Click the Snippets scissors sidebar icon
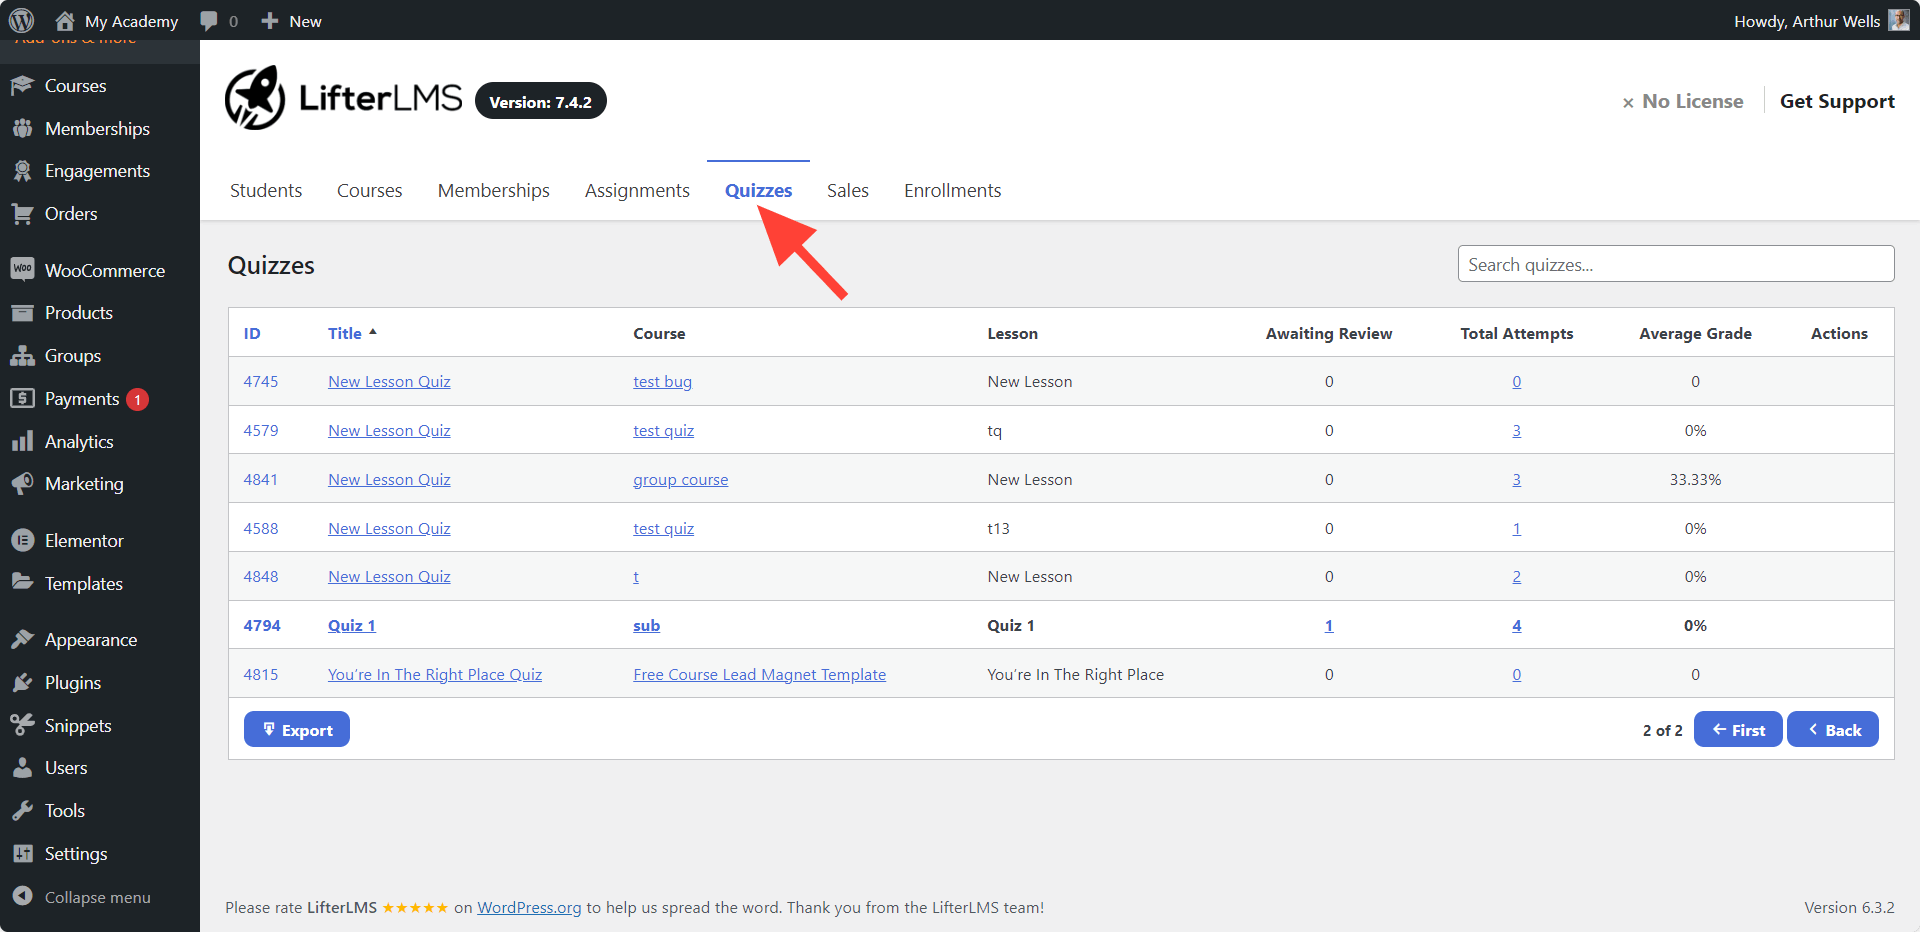This screenshot has height=932, width=1920. tap(22, 725)
